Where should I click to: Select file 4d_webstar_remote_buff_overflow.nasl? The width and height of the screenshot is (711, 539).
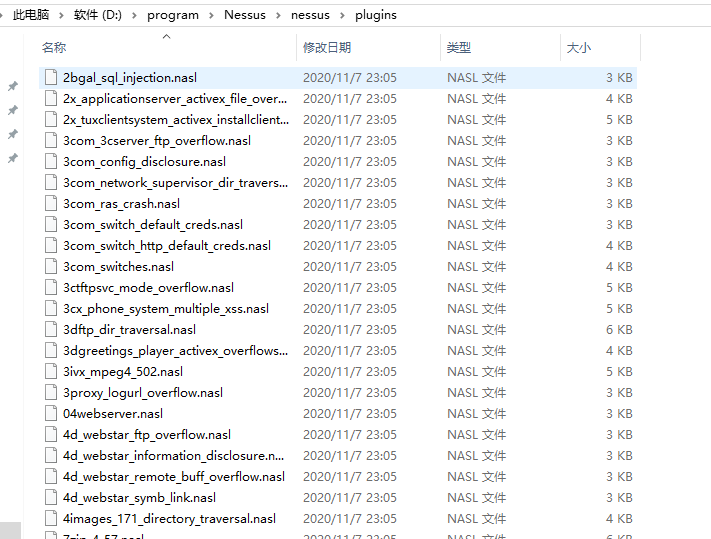tap(174, 477)
